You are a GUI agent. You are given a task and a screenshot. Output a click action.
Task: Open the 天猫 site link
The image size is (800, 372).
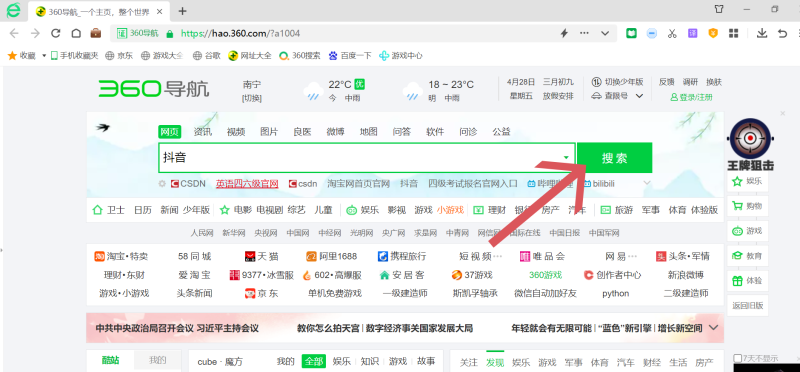262,256
